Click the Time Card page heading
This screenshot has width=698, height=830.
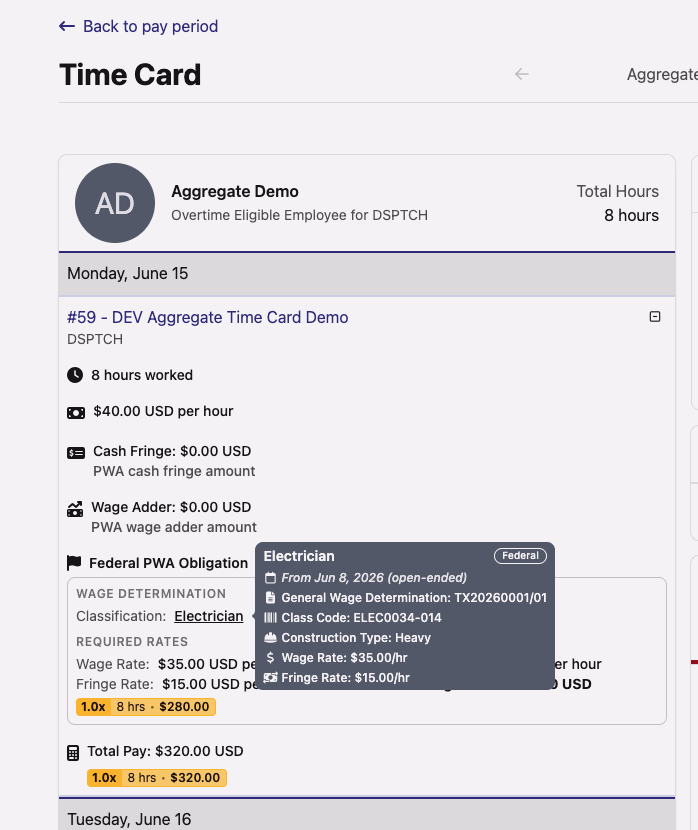pos(130,75)
